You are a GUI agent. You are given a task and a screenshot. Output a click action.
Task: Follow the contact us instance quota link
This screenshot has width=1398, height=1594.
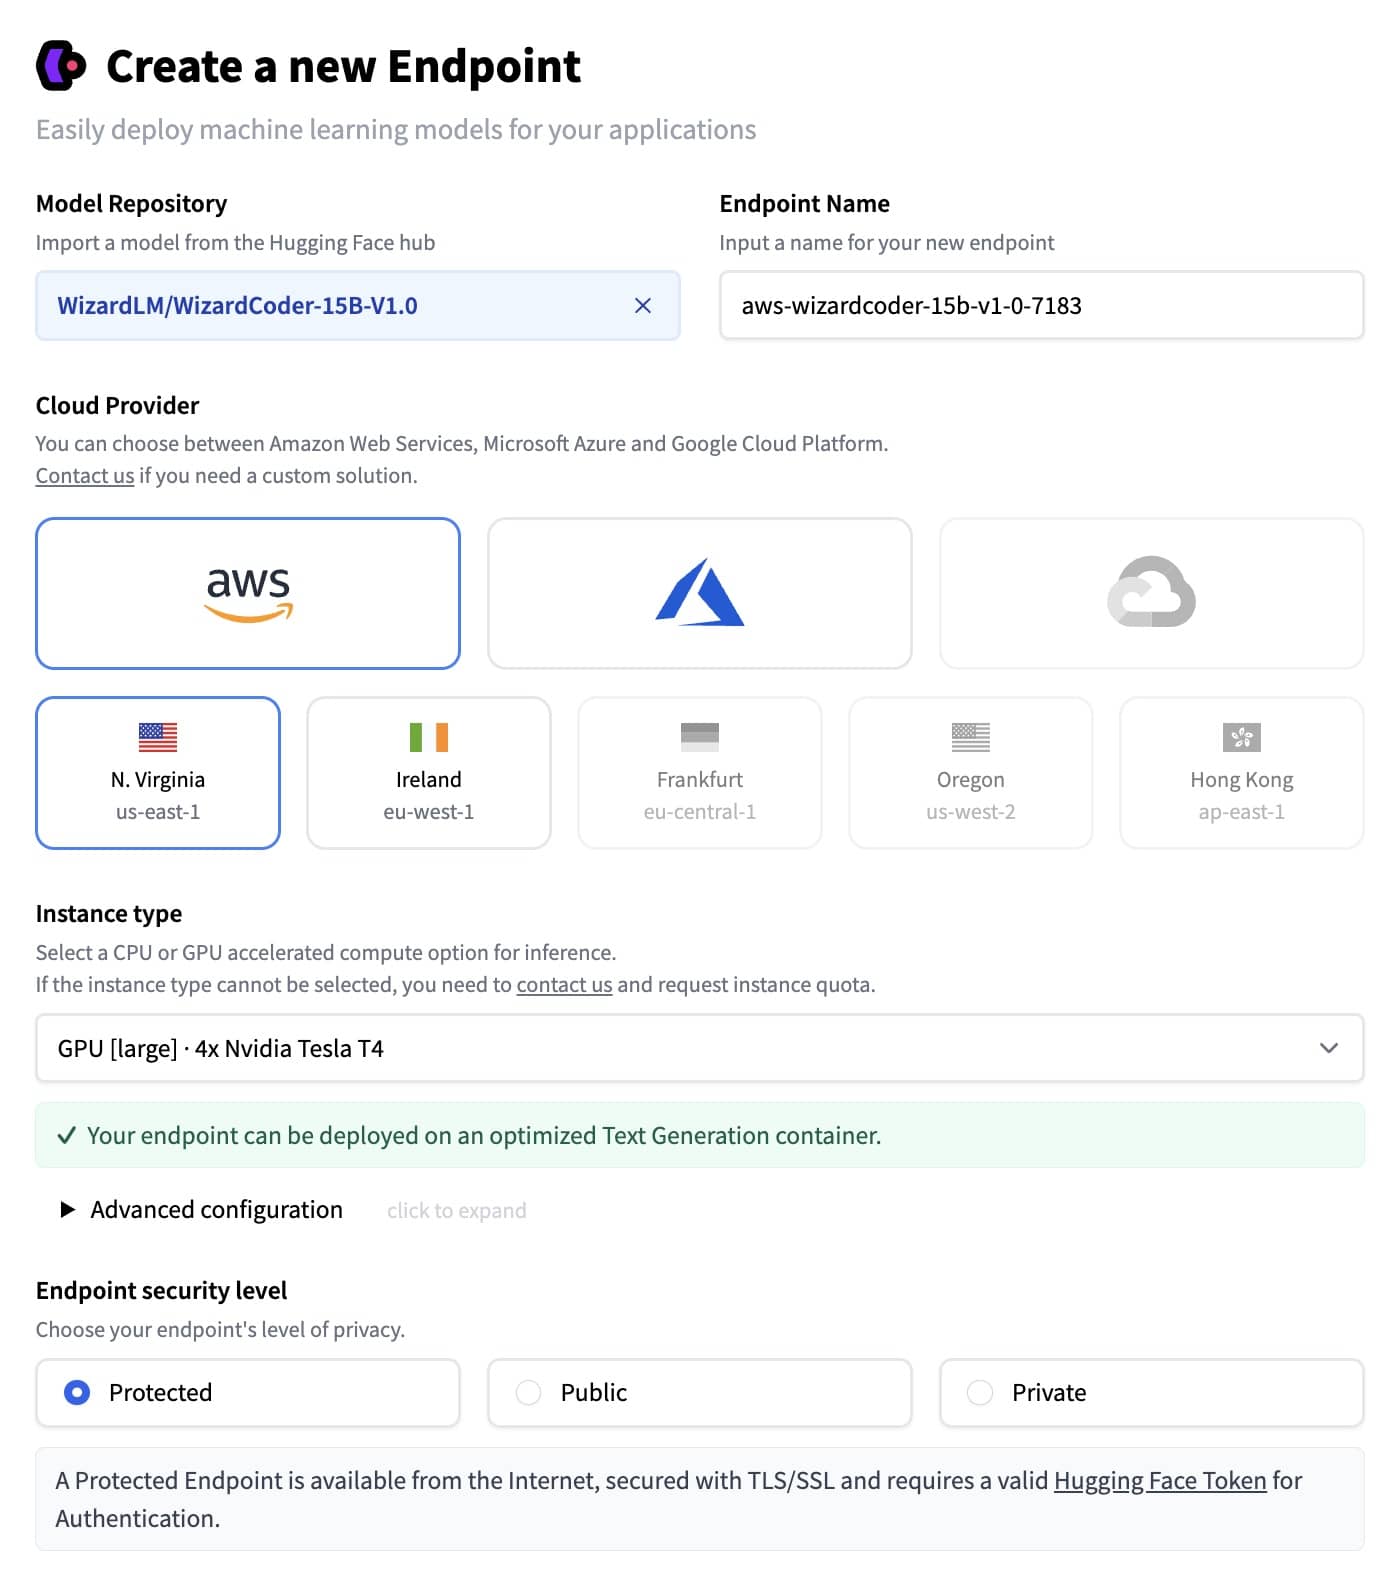pos(564,985)
